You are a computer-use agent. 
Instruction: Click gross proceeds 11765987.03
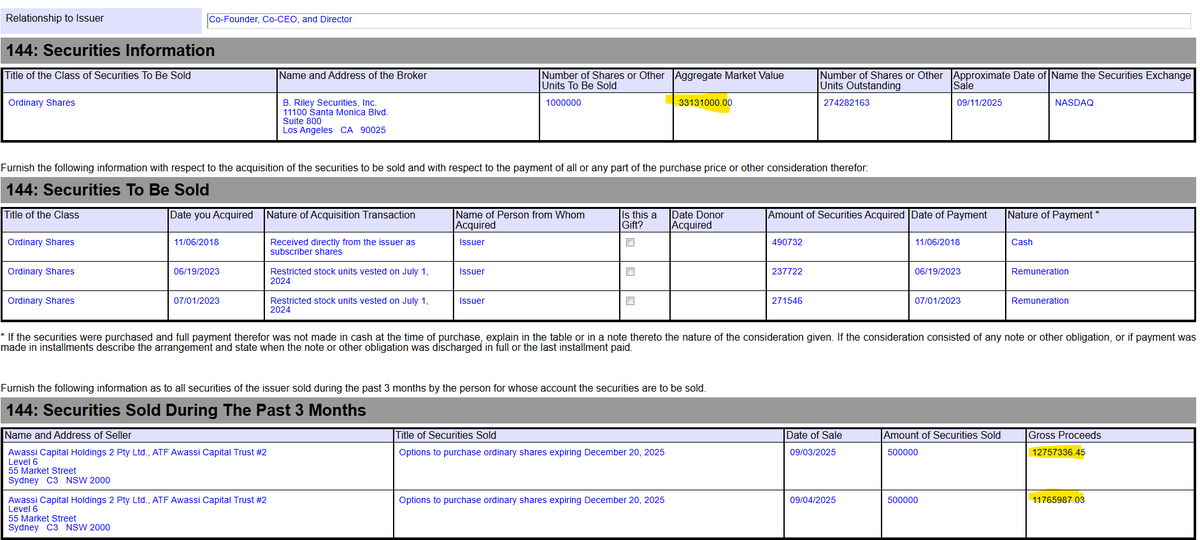click(1058, 500)
